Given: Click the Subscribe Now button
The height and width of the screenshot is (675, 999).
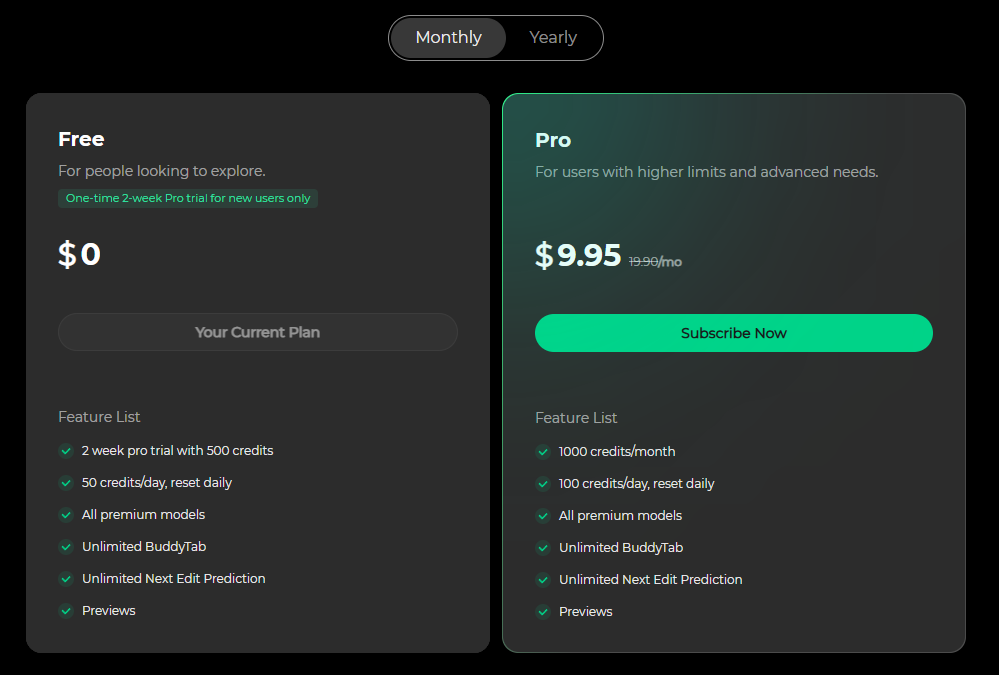Looking at the screenshot, I should [733, 333].
